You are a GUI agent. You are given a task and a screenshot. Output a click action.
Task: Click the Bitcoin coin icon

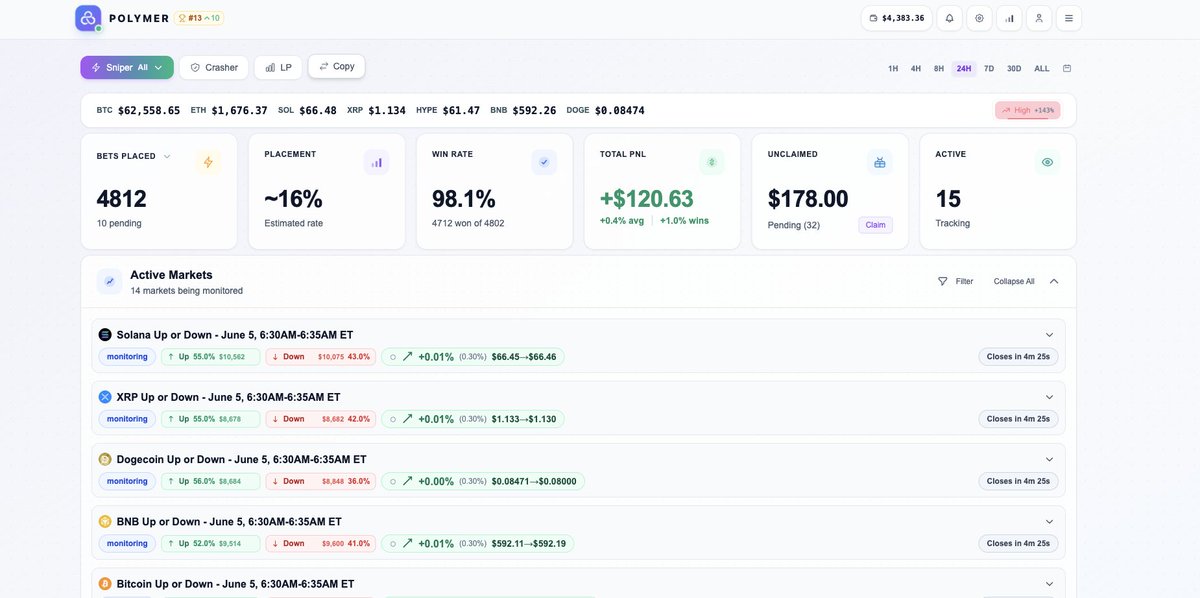point(105,583)
